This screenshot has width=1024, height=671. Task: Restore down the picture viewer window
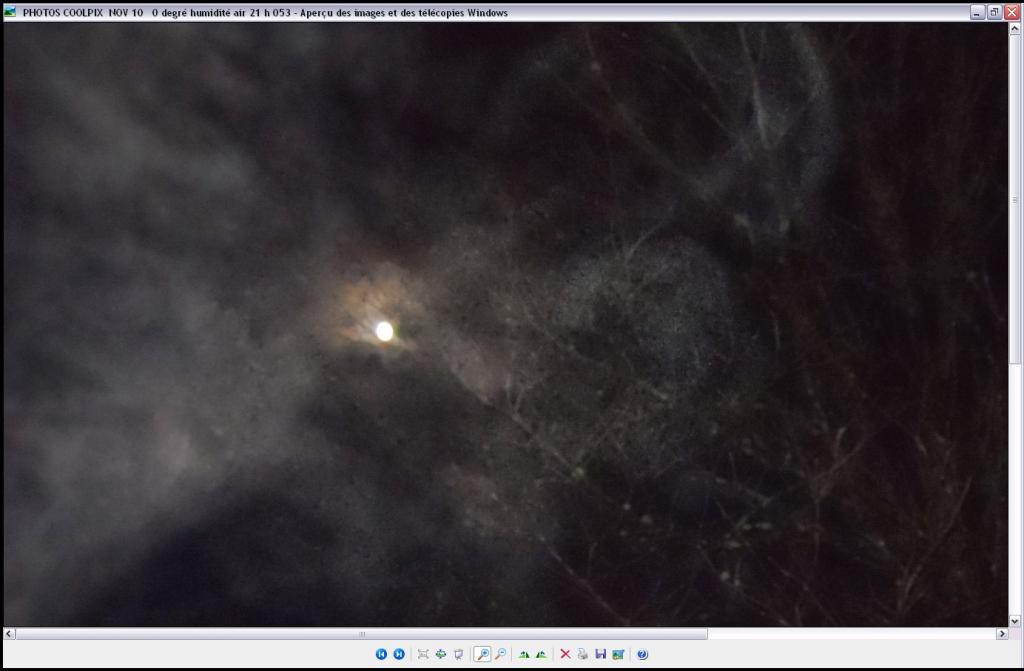(x=995, y=12)
